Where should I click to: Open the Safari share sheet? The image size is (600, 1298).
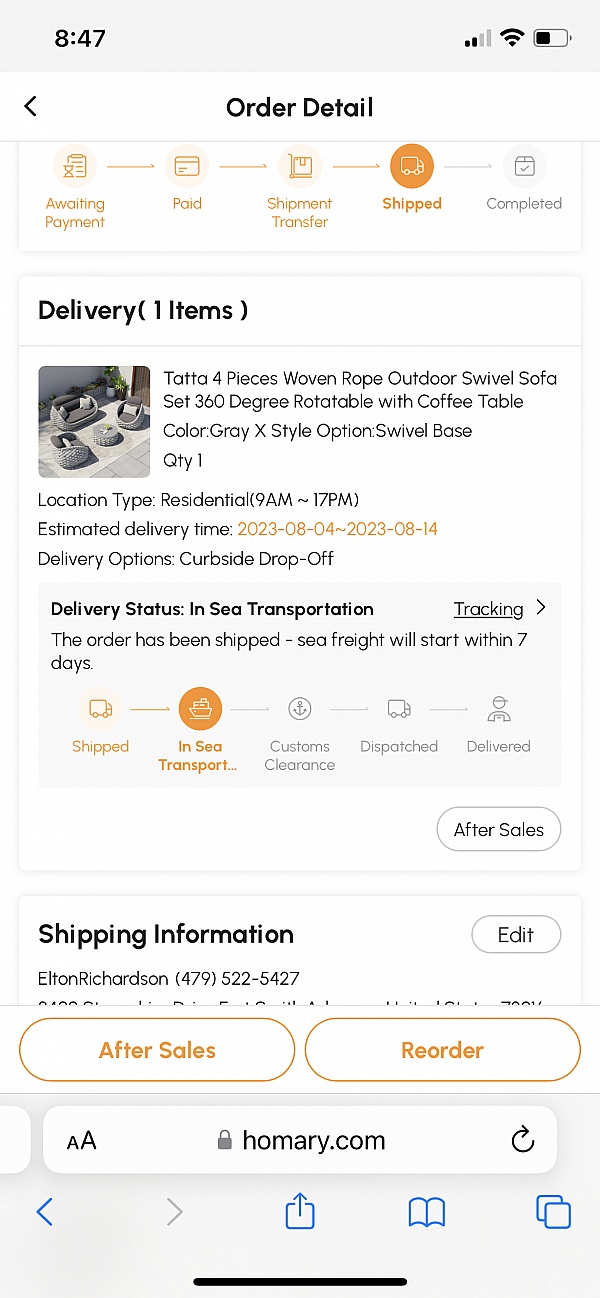point(299,1211)
